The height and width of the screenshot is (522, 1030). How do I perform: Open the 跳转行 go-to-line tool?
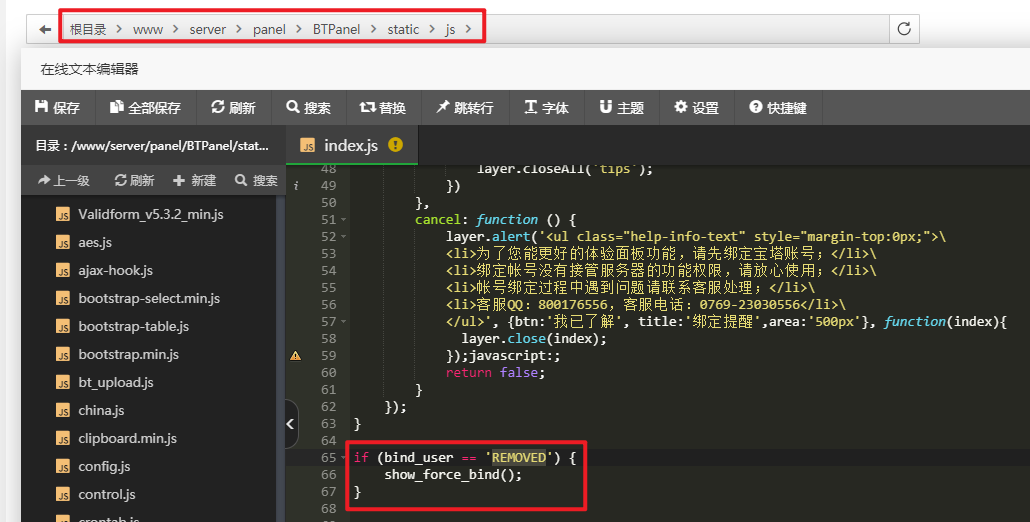(465, 108)
